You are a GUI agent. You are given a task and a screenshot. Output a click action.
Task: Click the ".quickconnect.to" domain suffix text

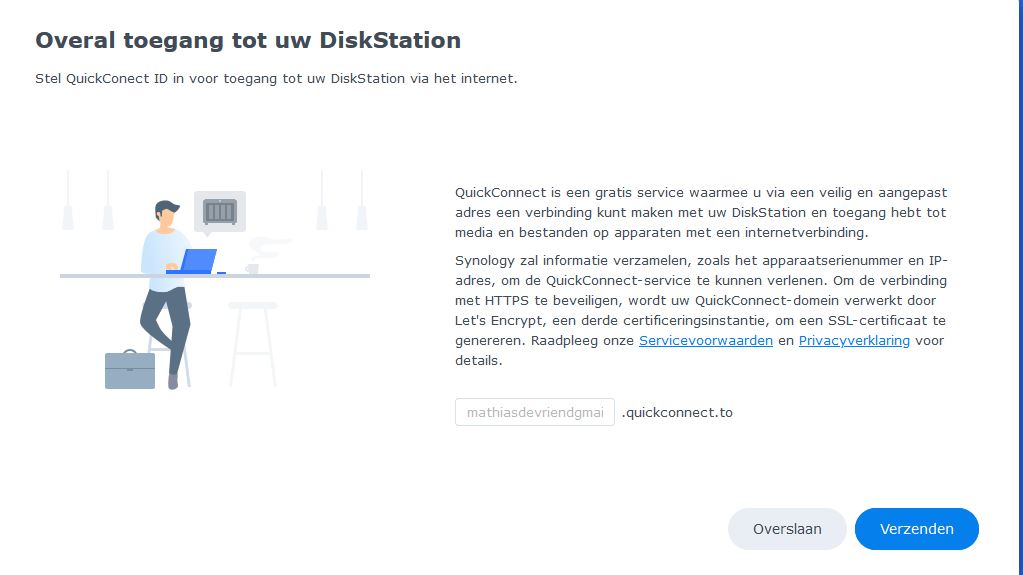coord(677,412)
